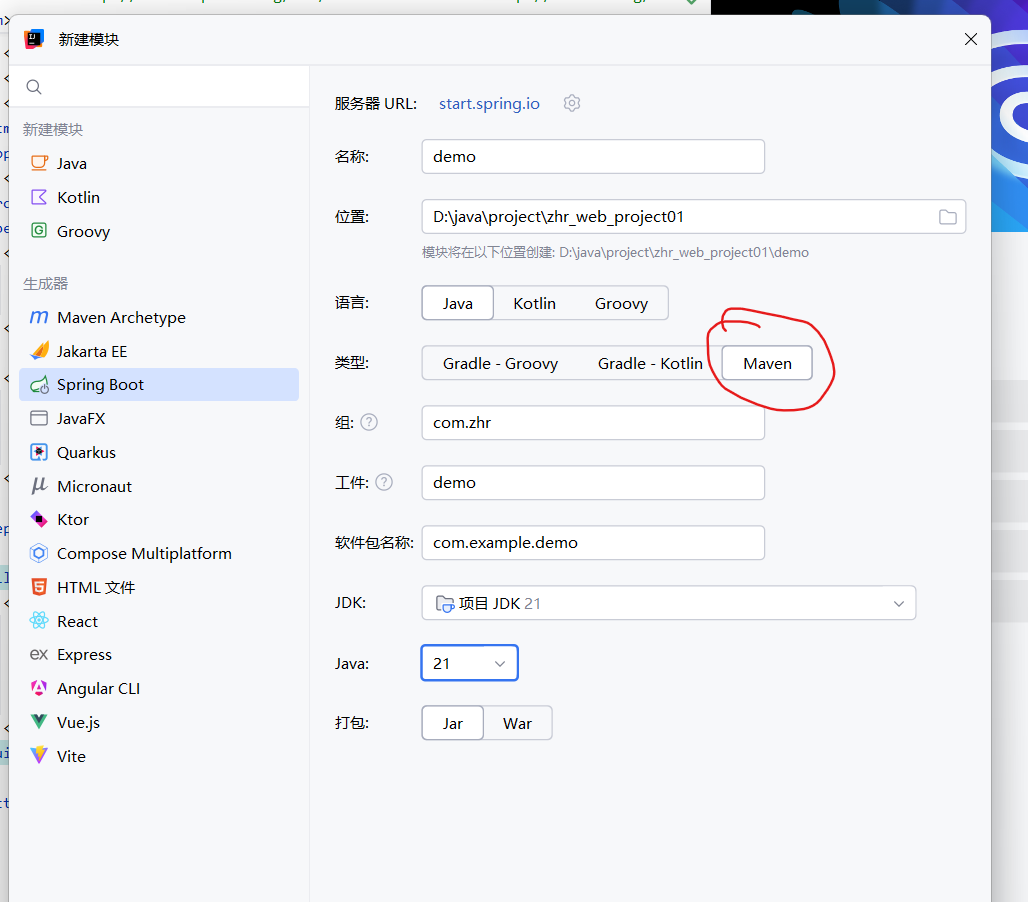Click the 生成器 section header

tap(46, 284)
